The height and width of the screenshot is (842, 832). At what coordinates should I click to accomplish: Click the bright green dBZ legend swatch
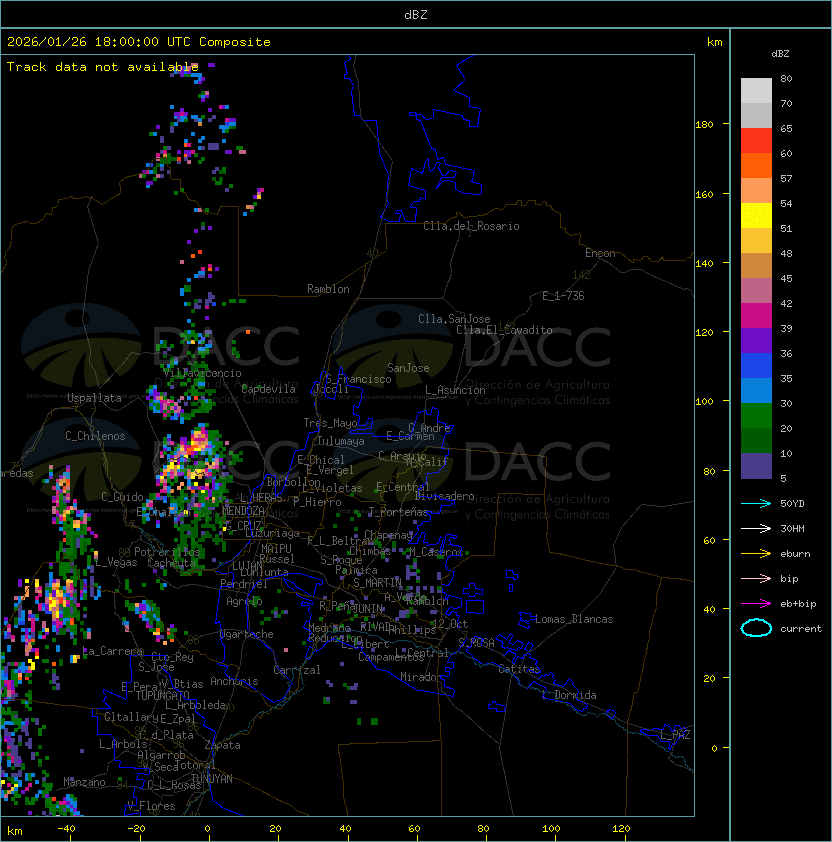[x=756, y=415]
